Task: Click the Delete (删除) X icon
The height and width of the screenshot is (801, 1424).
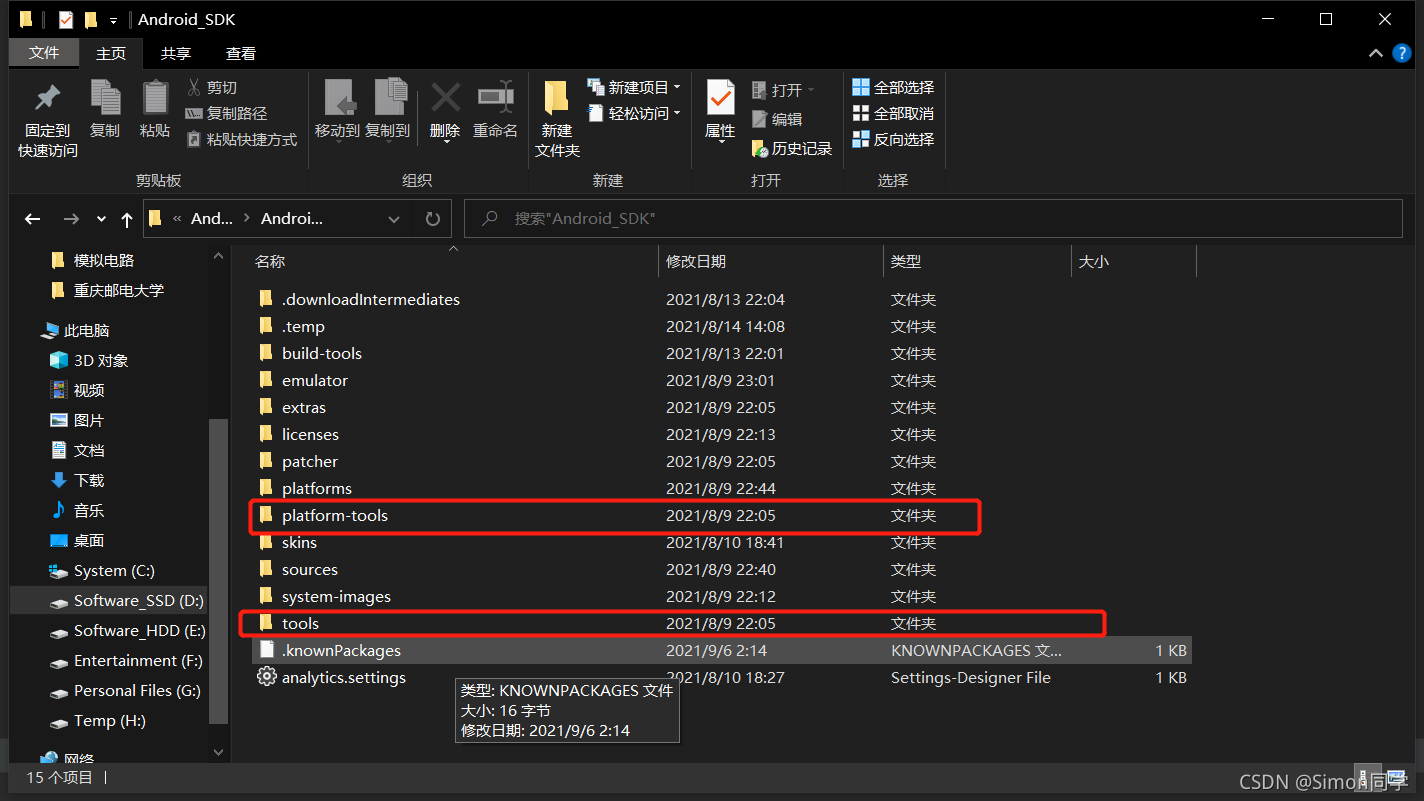Action: point(445,98)
